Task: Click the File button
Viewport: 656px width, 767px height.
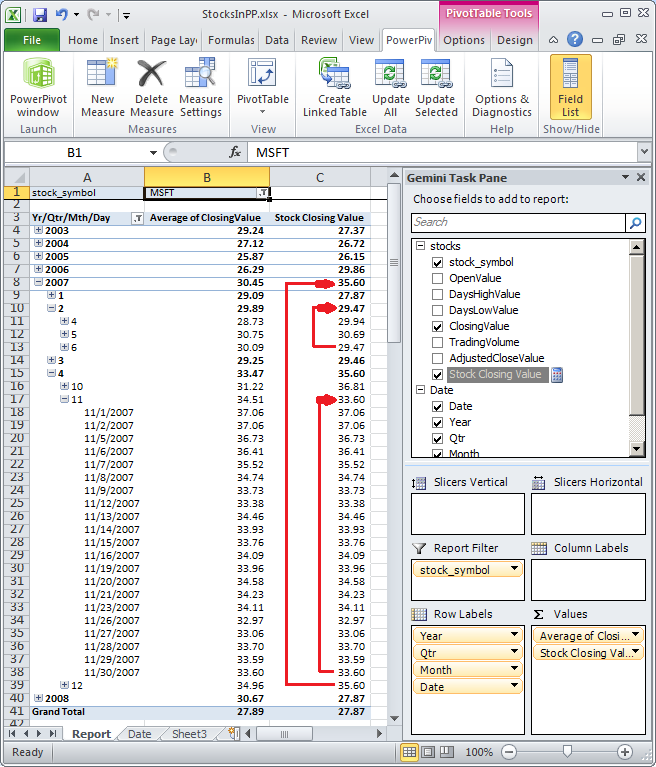Action: (x=31, y=40)
